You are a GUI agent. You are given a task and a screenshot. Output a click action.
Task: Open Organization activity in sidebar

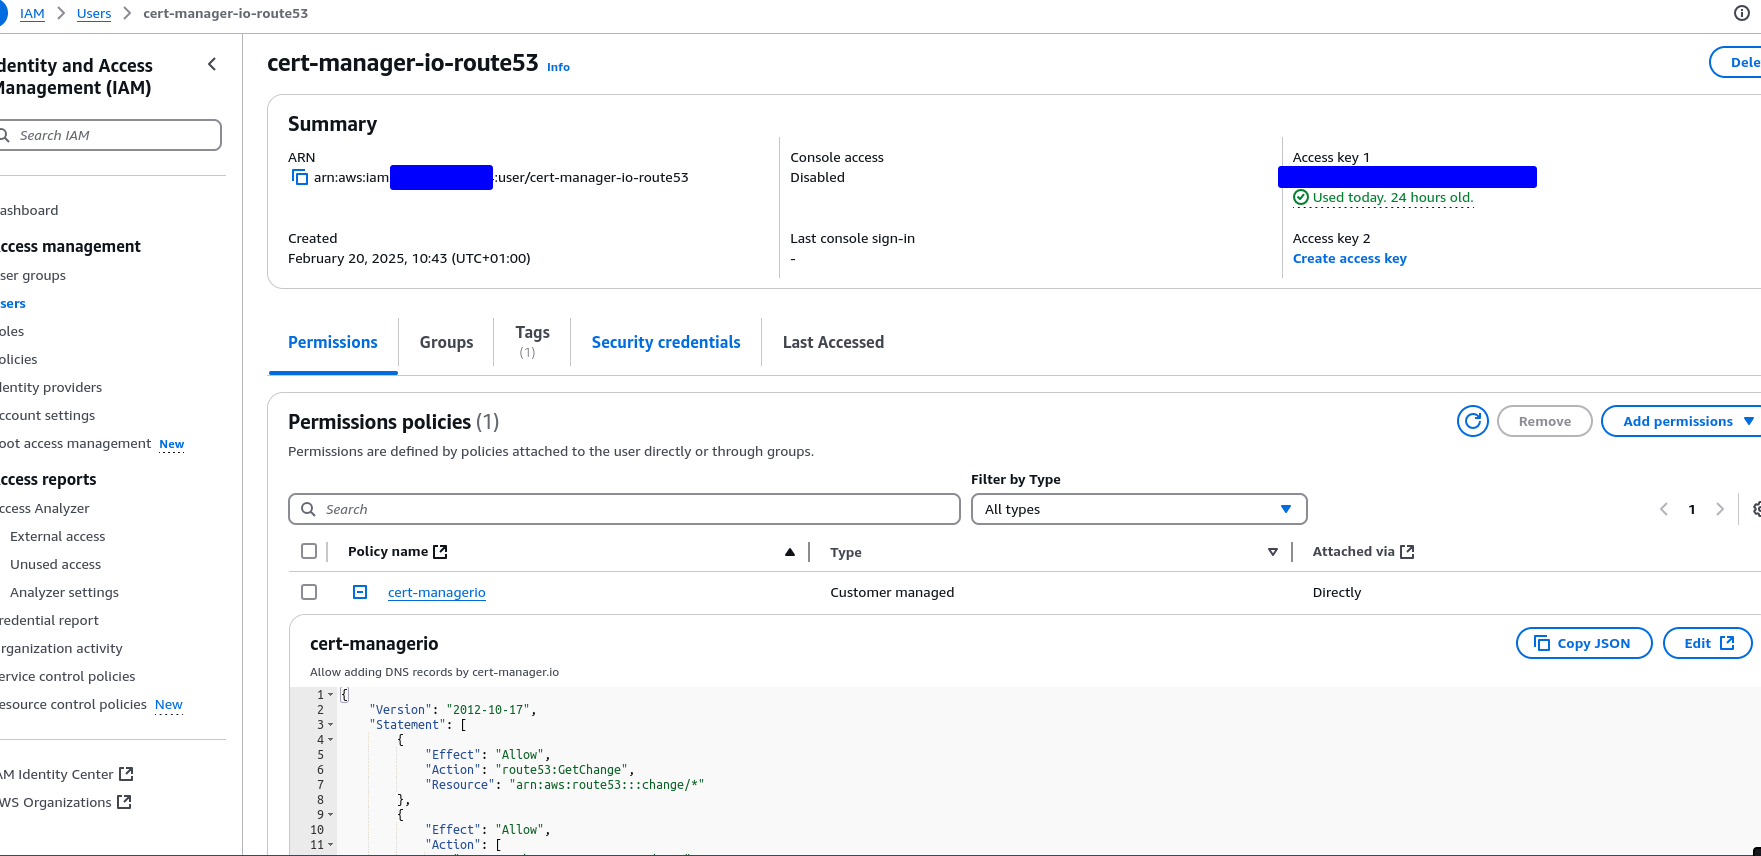click(x=61, y=648)
